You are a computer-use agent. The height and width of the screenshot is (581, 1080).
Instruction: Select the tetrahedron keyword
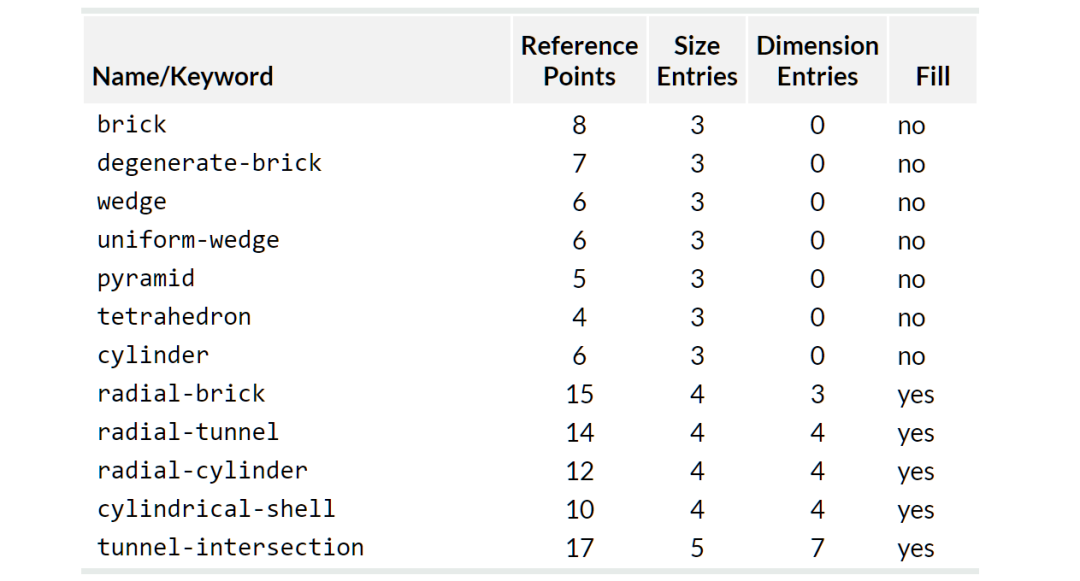(x=174, y=317)
